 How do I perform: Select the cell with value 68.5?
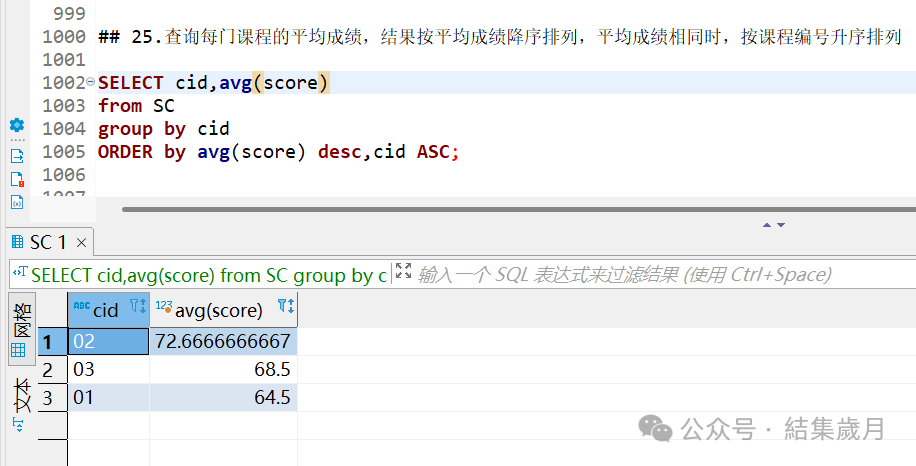pyautogui.click(x=224, y=370)
